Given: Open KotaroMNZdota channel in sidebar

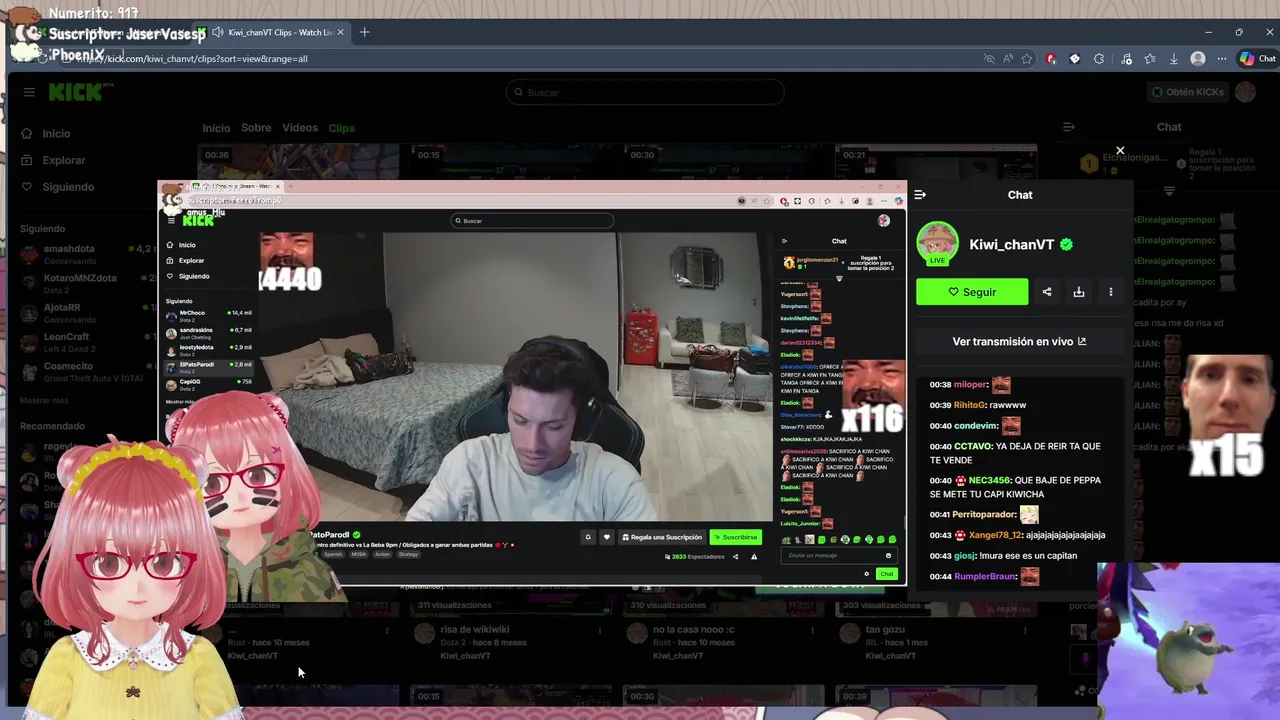Looking at the screenshot, I should [84, 283].
